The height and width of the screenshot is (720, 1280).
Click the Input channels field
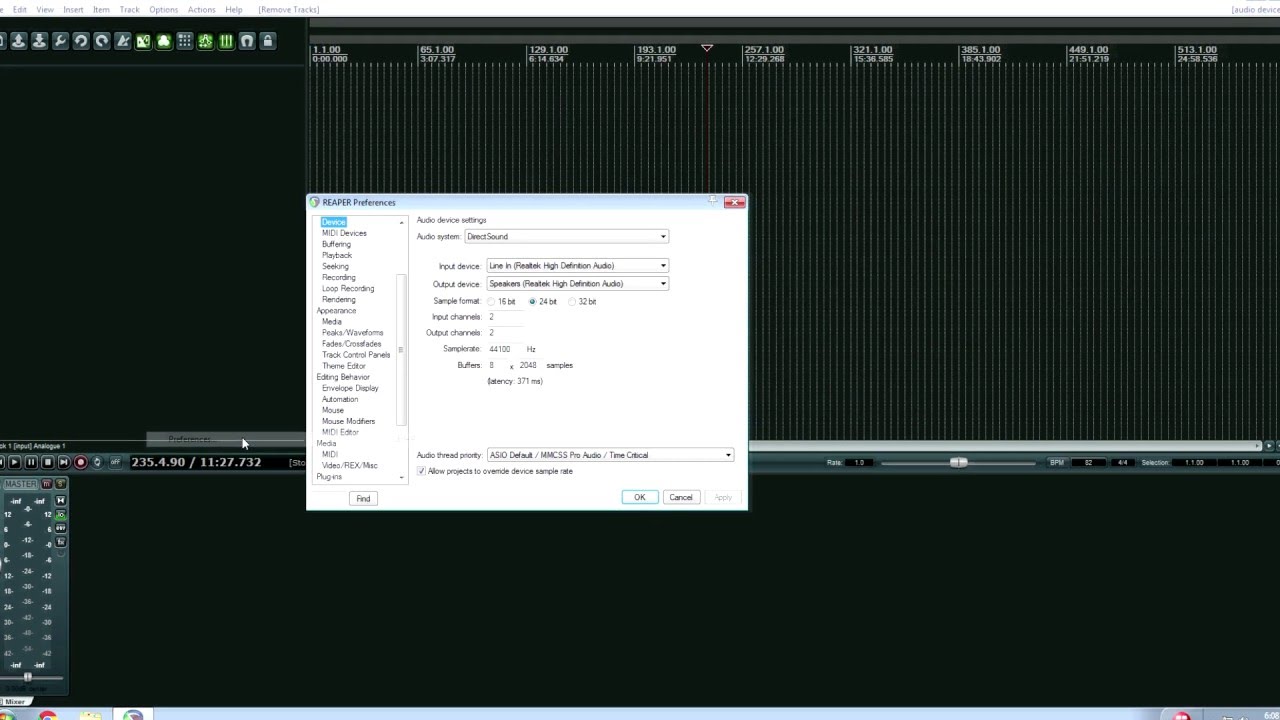click(505, 317)
